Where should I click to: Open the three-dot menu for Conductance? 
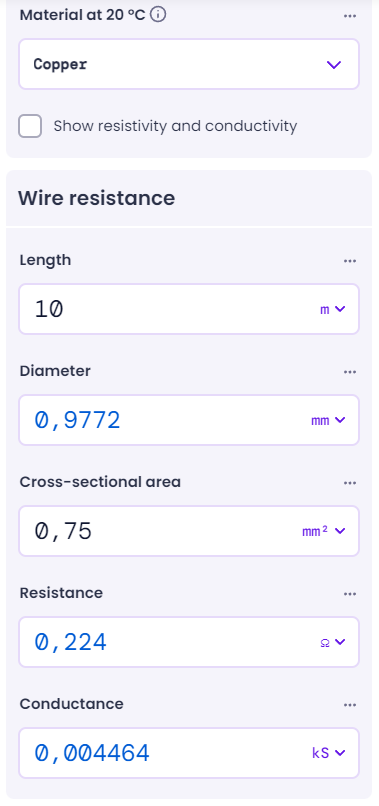pyautogui.click(x=350, y=705)
